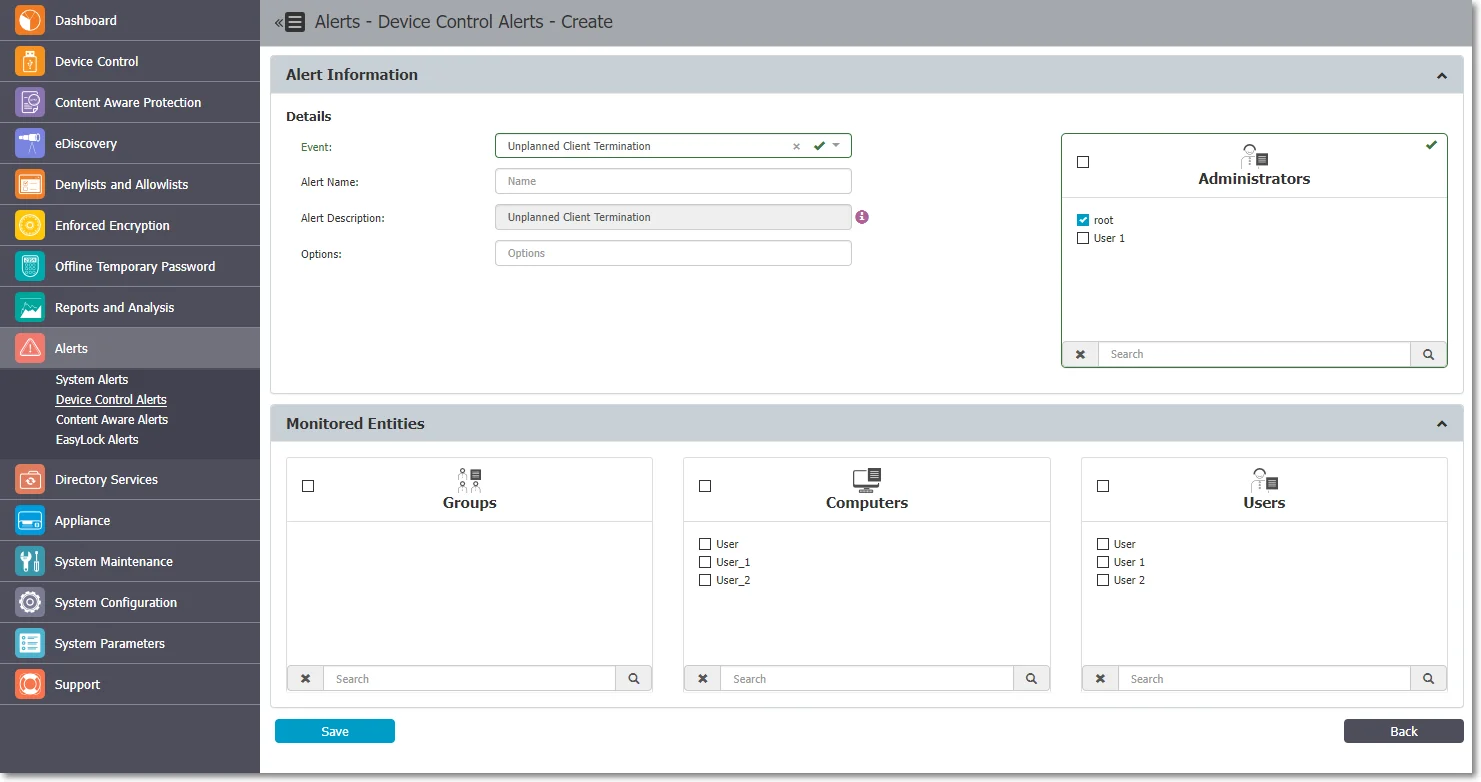
Task: Check the User 1 administrator checkbox
Action: [1083, 238]
